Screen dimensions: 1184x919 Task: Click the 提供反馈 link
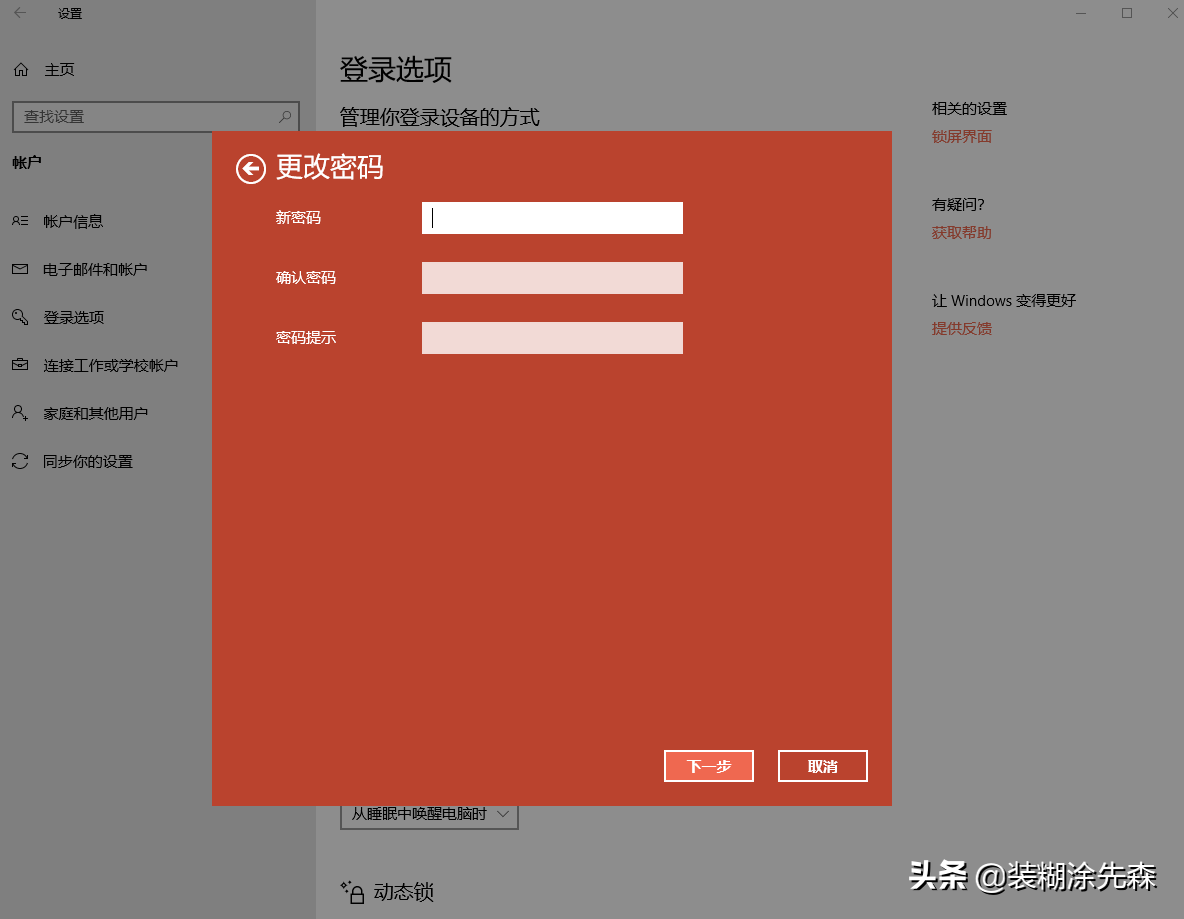961,328
